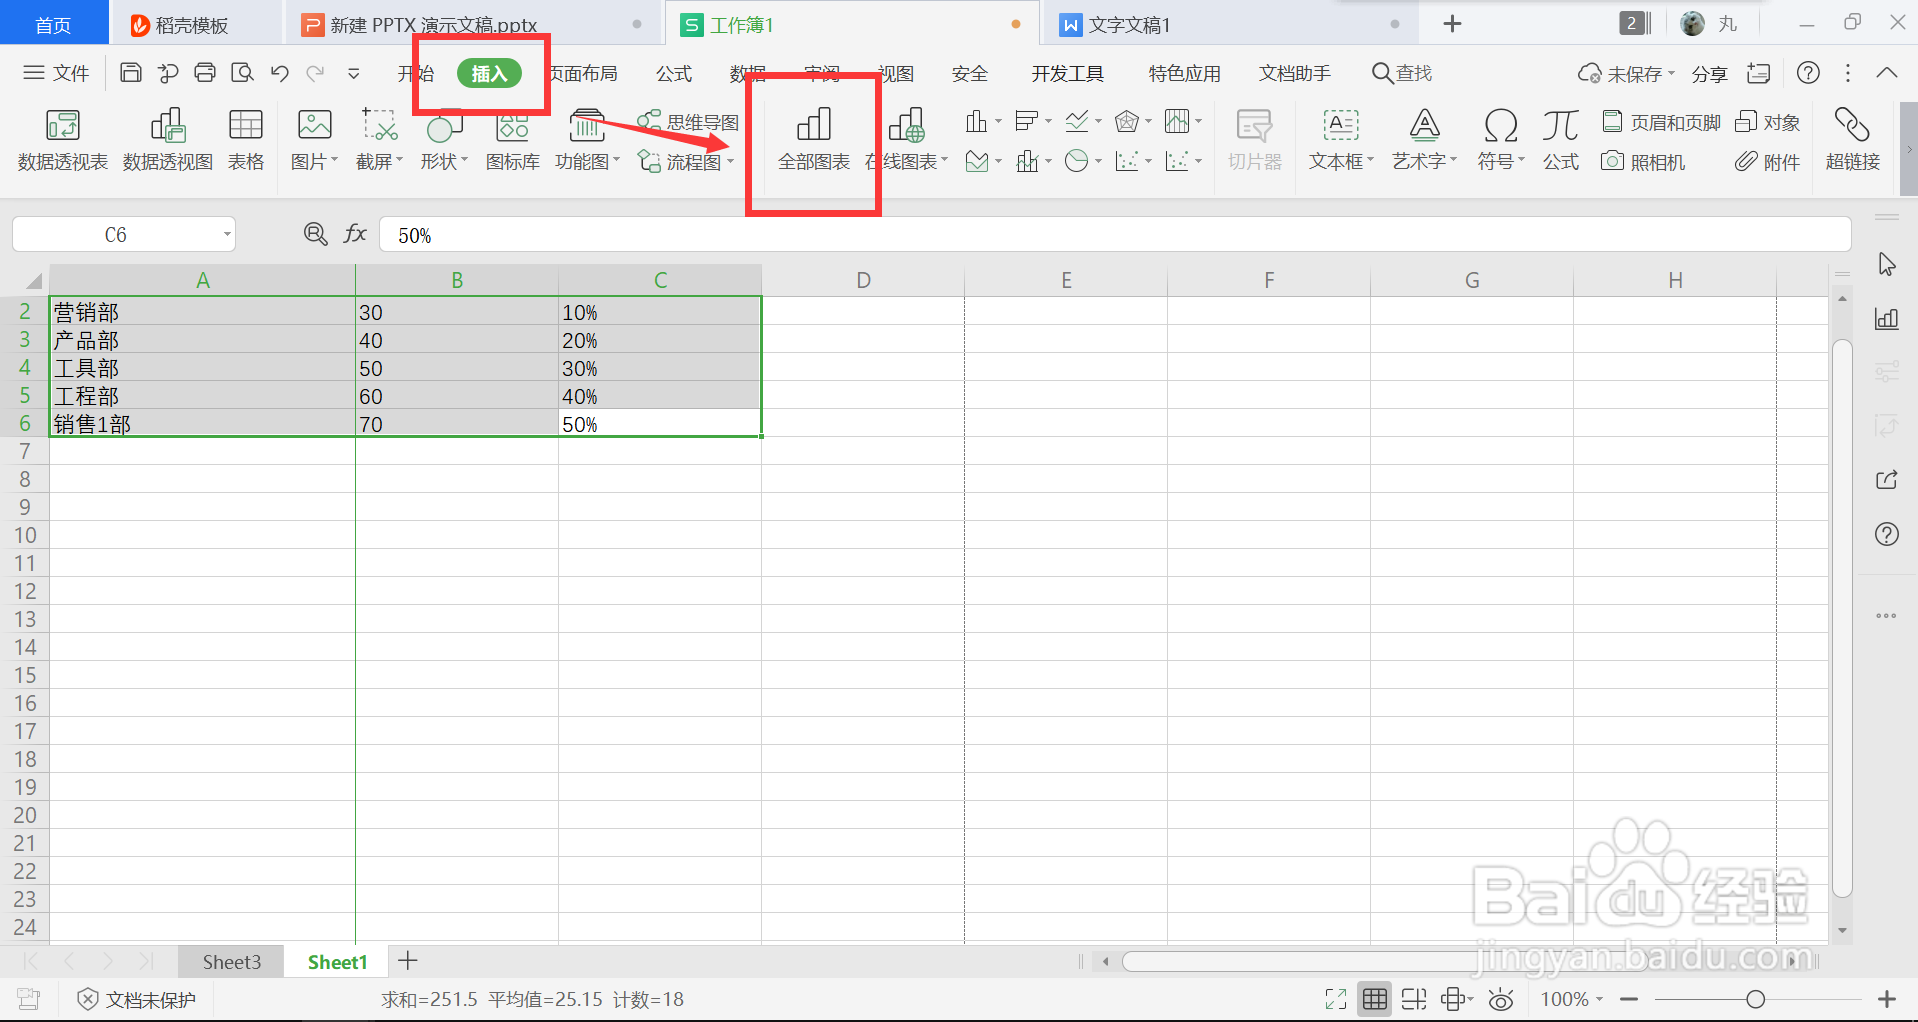
Task: Open the 文件 menu
Action: coord(56,73)
